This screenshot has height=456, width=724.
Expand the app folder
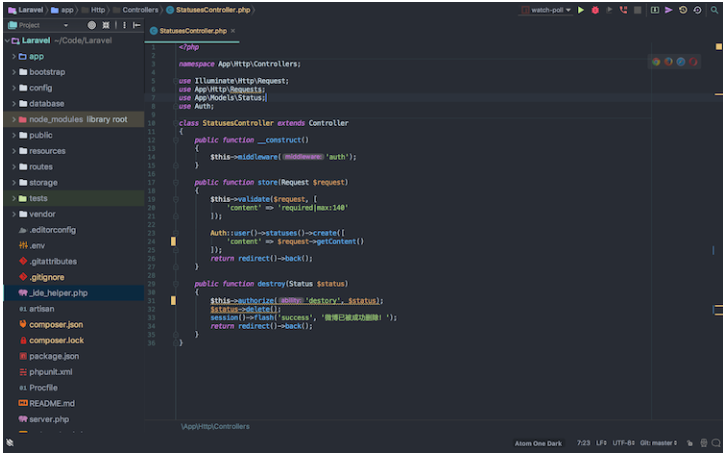14,56
